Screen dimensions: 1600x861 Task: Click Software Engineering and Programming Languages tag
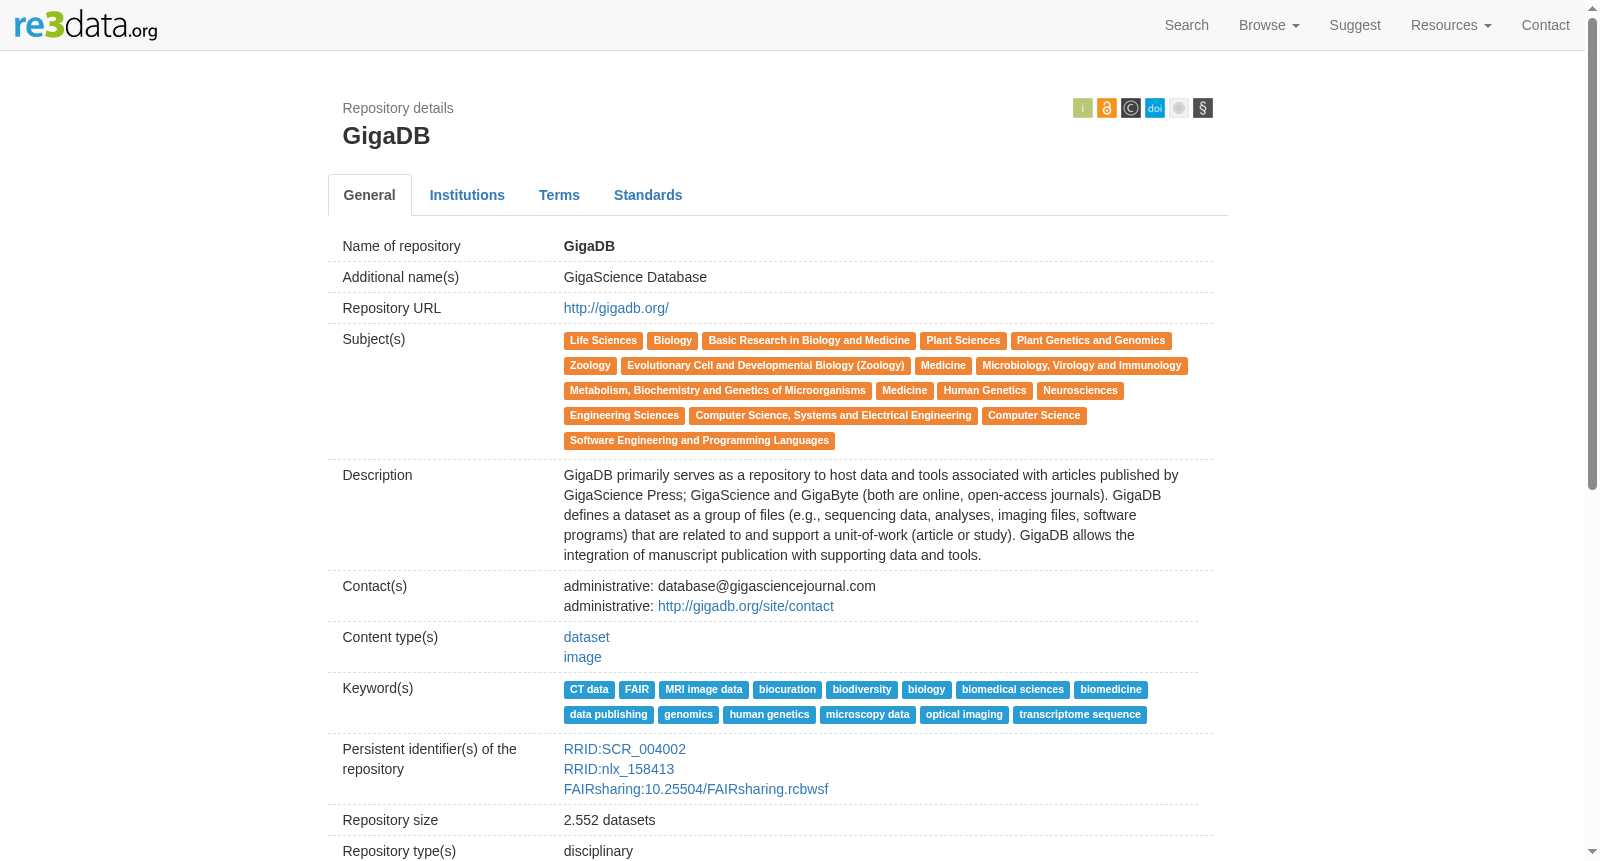699,441
